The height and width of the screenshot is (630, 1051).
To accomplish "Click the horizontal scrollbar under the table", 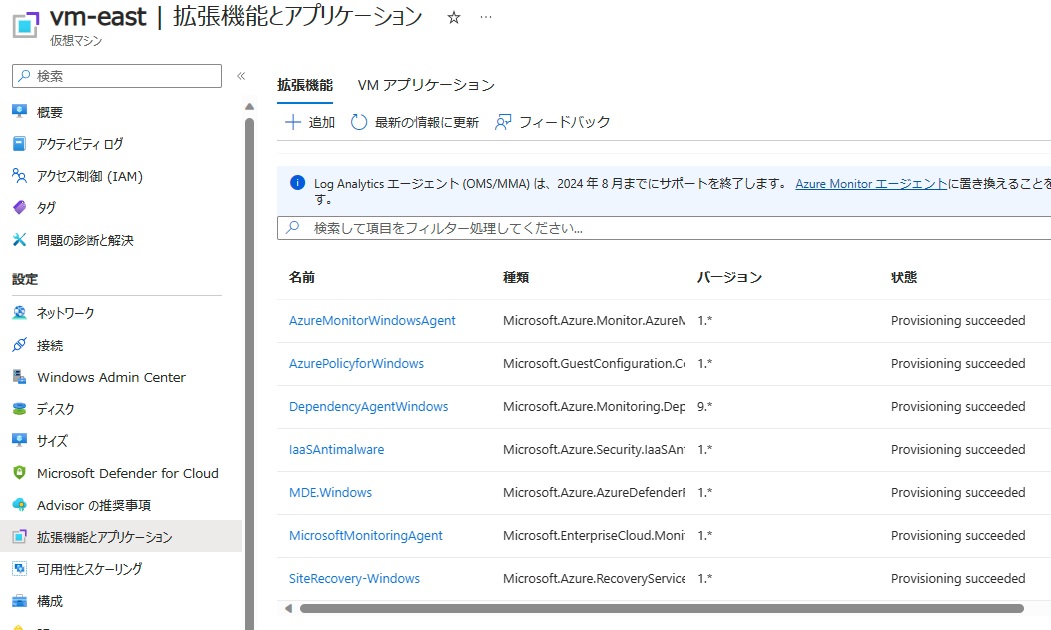I will 660,608.
